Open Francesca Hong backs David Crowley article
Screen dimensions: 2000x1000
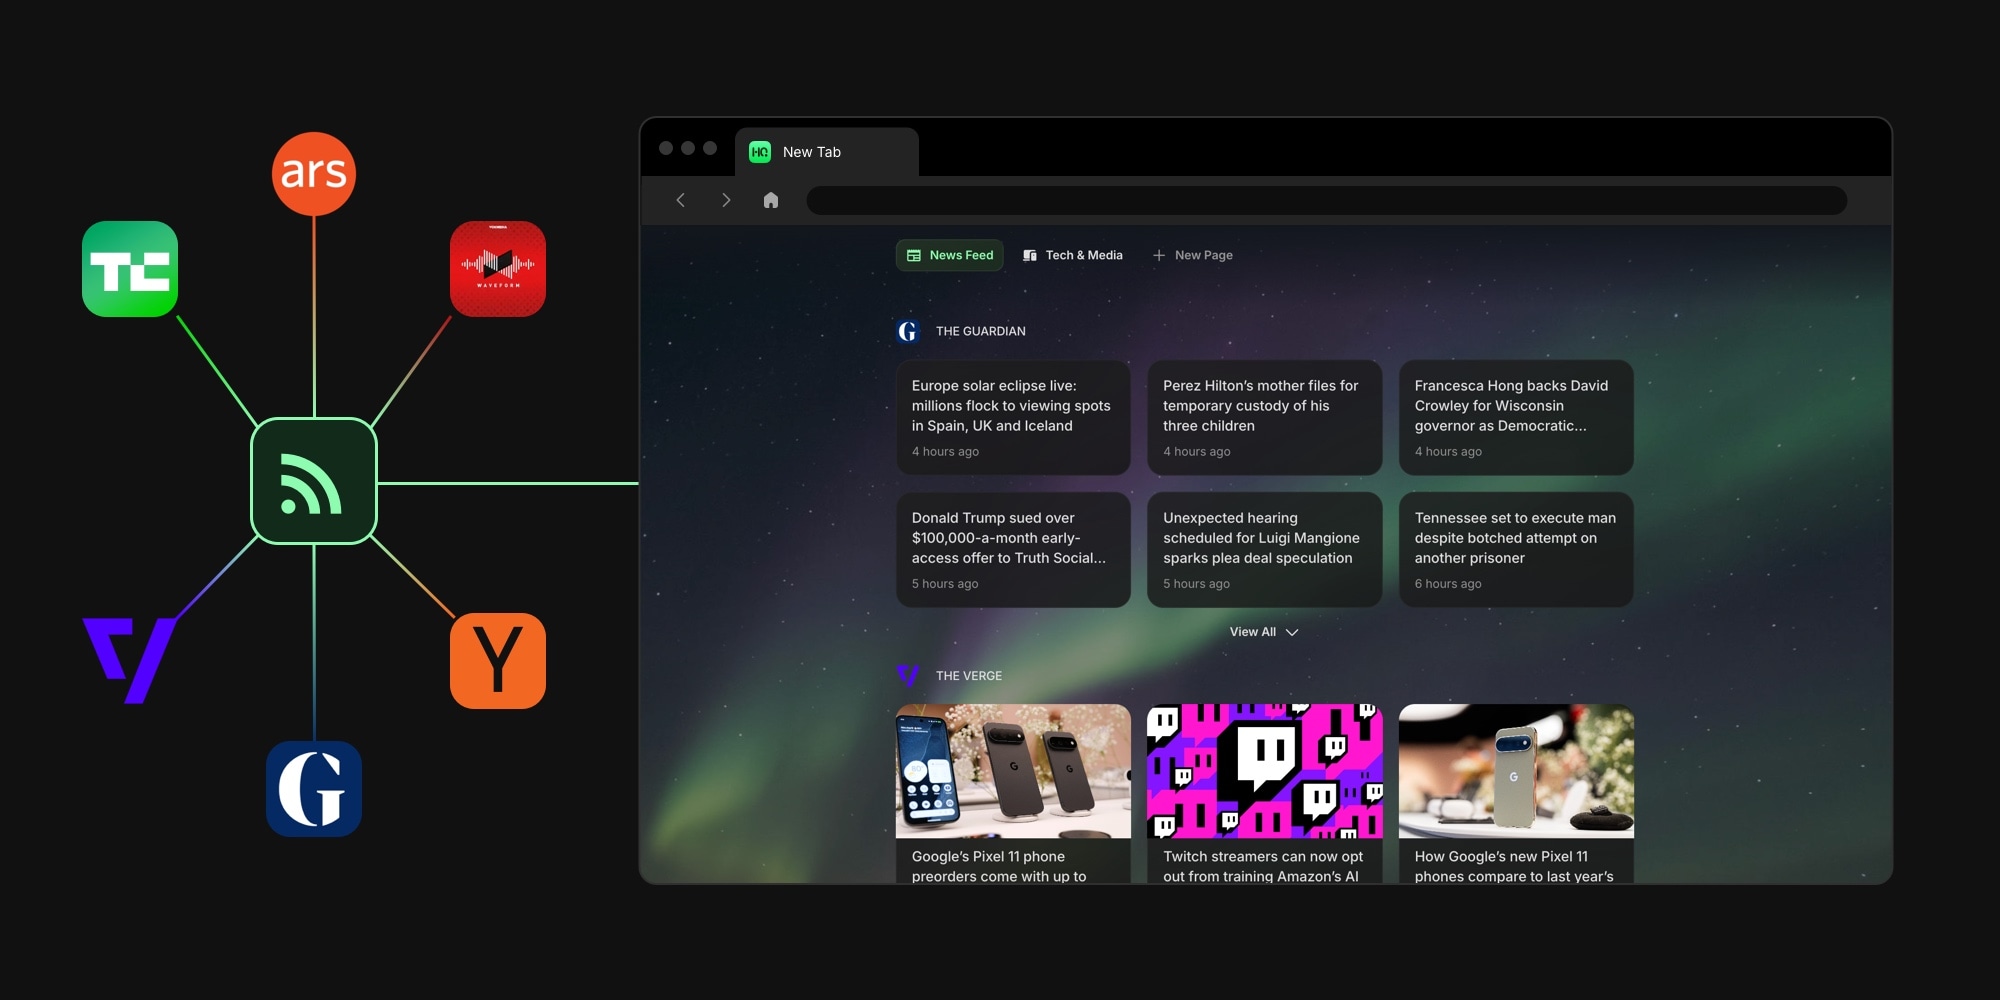click(1516, 417)
